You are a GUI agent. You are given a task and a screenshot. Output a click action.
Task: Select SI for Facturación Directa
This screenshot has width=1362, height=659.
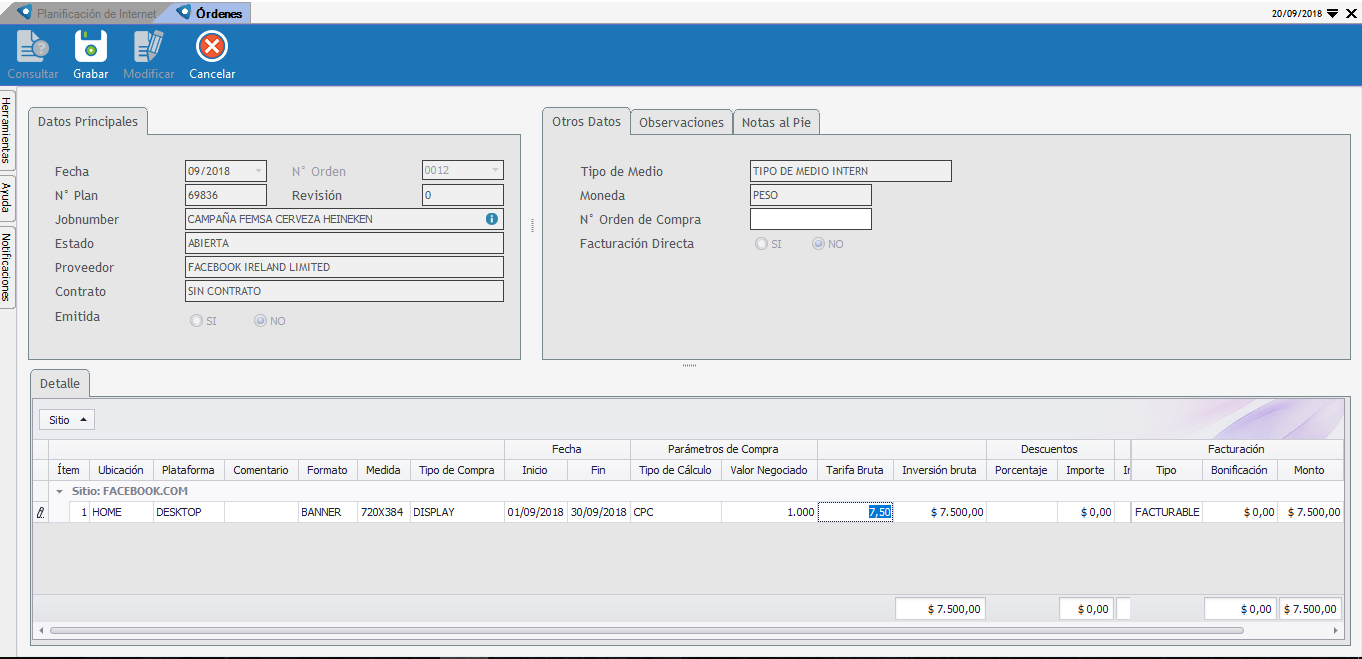tap(762, 244)
